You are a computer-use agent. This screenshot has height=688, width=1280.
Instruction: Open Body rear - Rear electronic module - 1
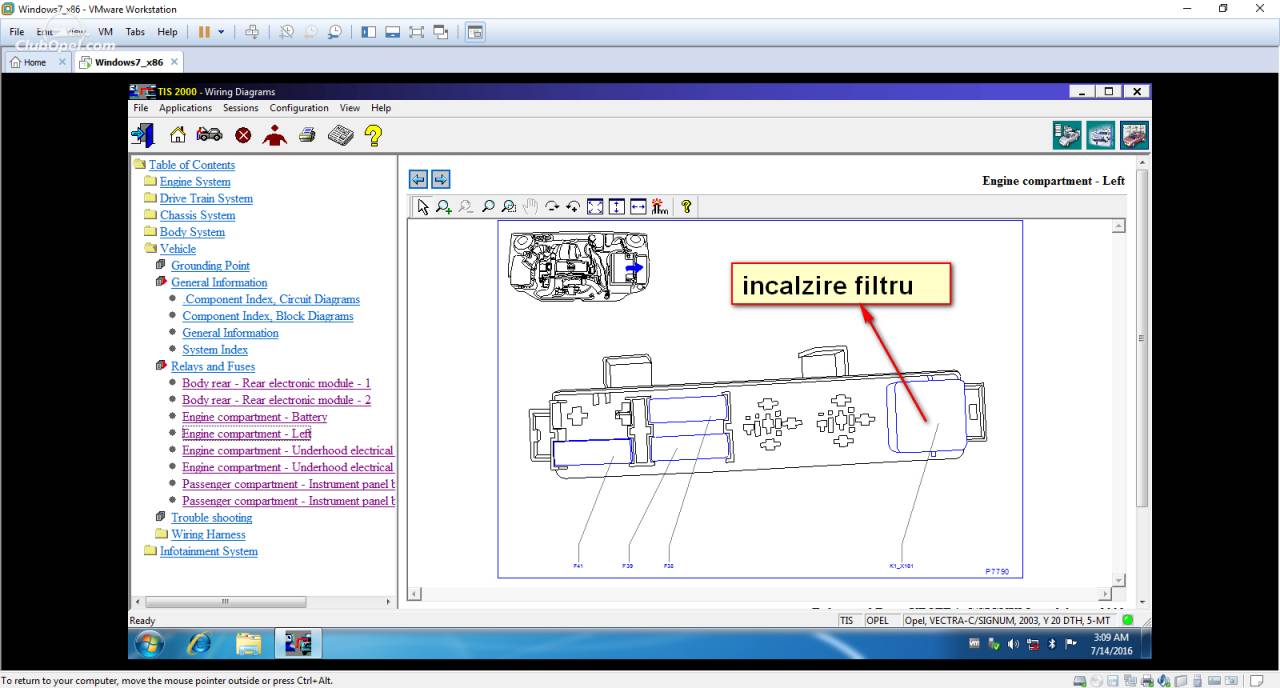pyautogui.click(x=276, y=383)
